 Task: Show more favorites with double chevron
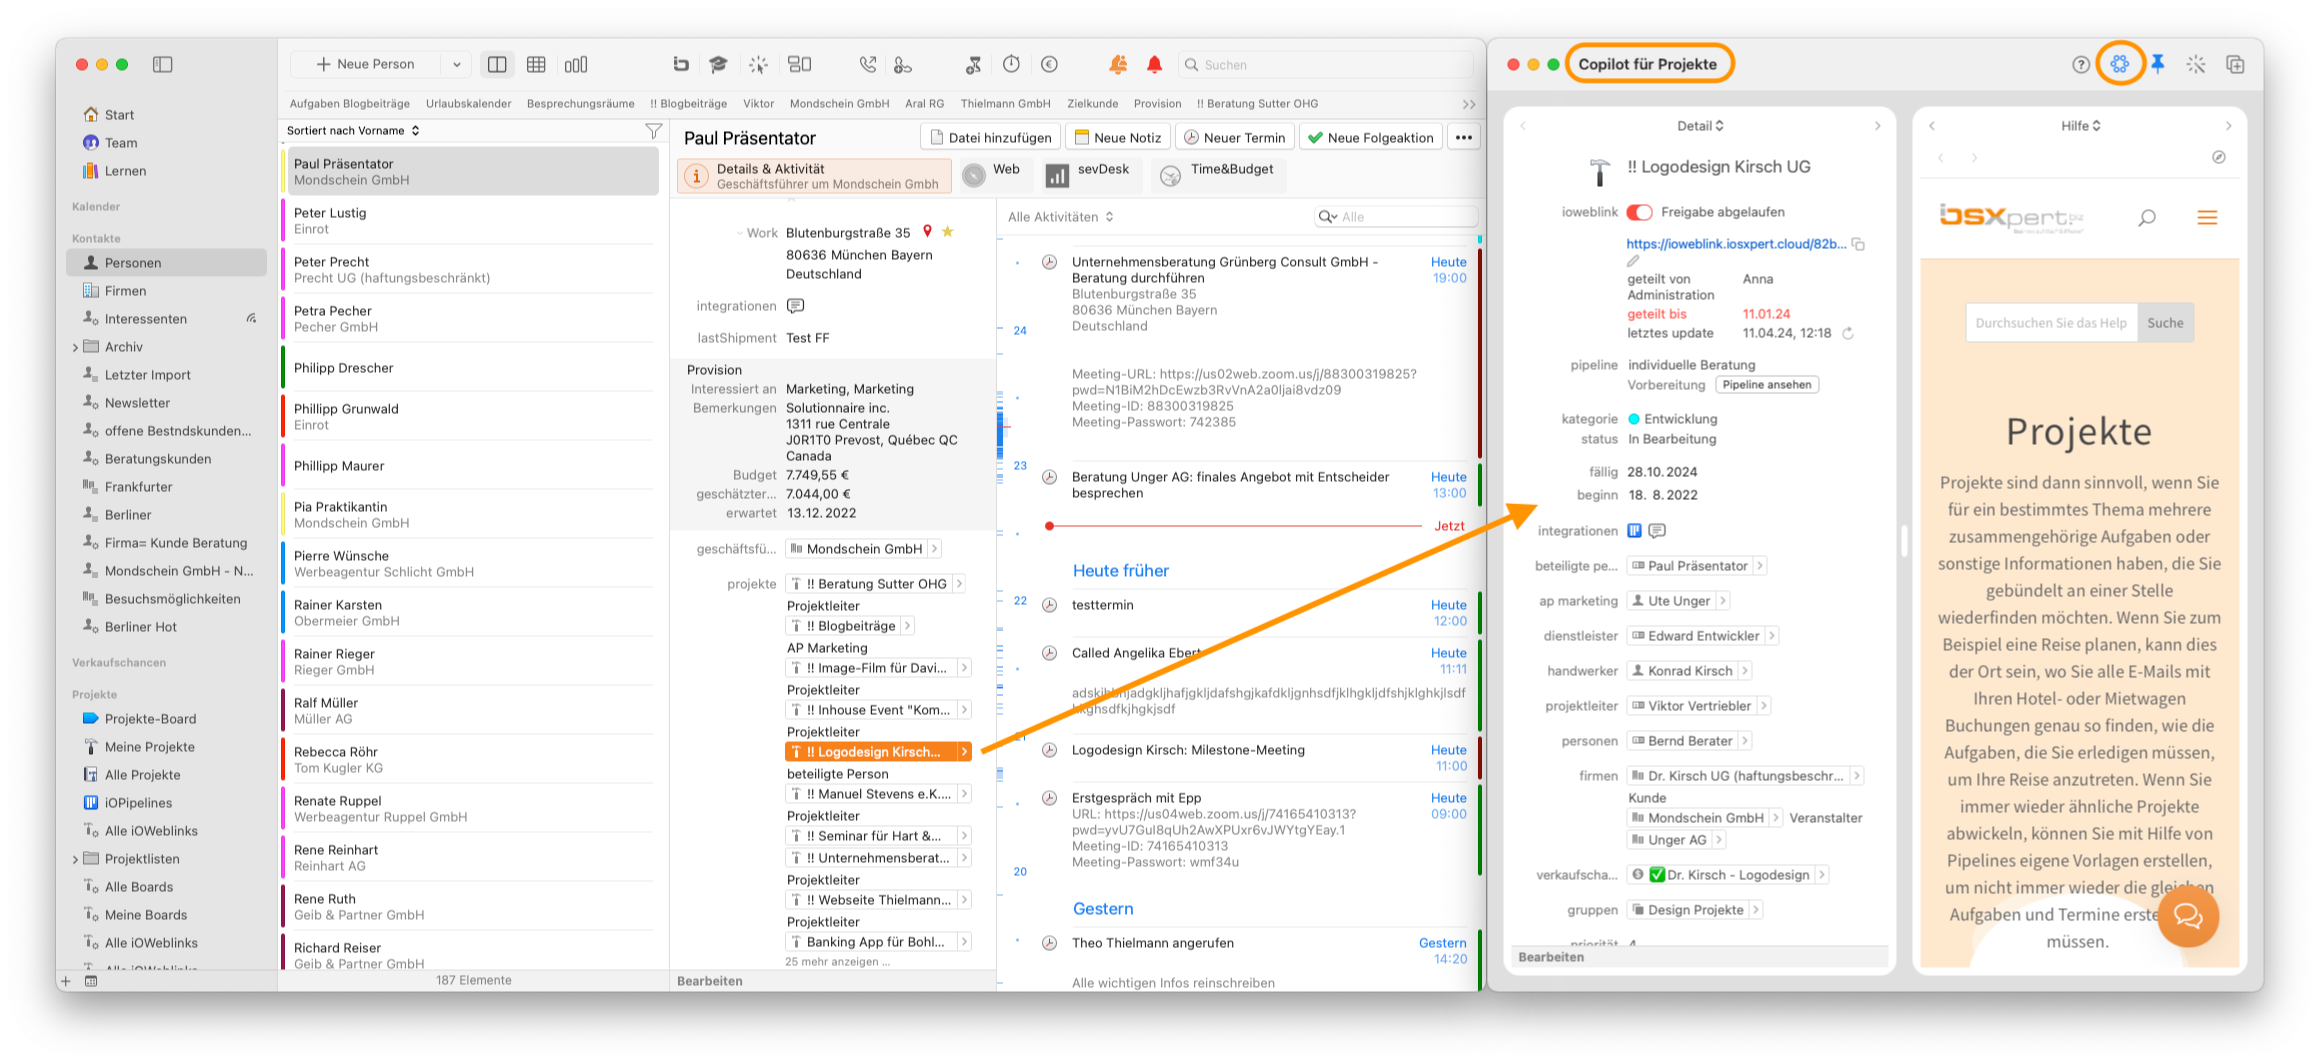pos(1468,104)
